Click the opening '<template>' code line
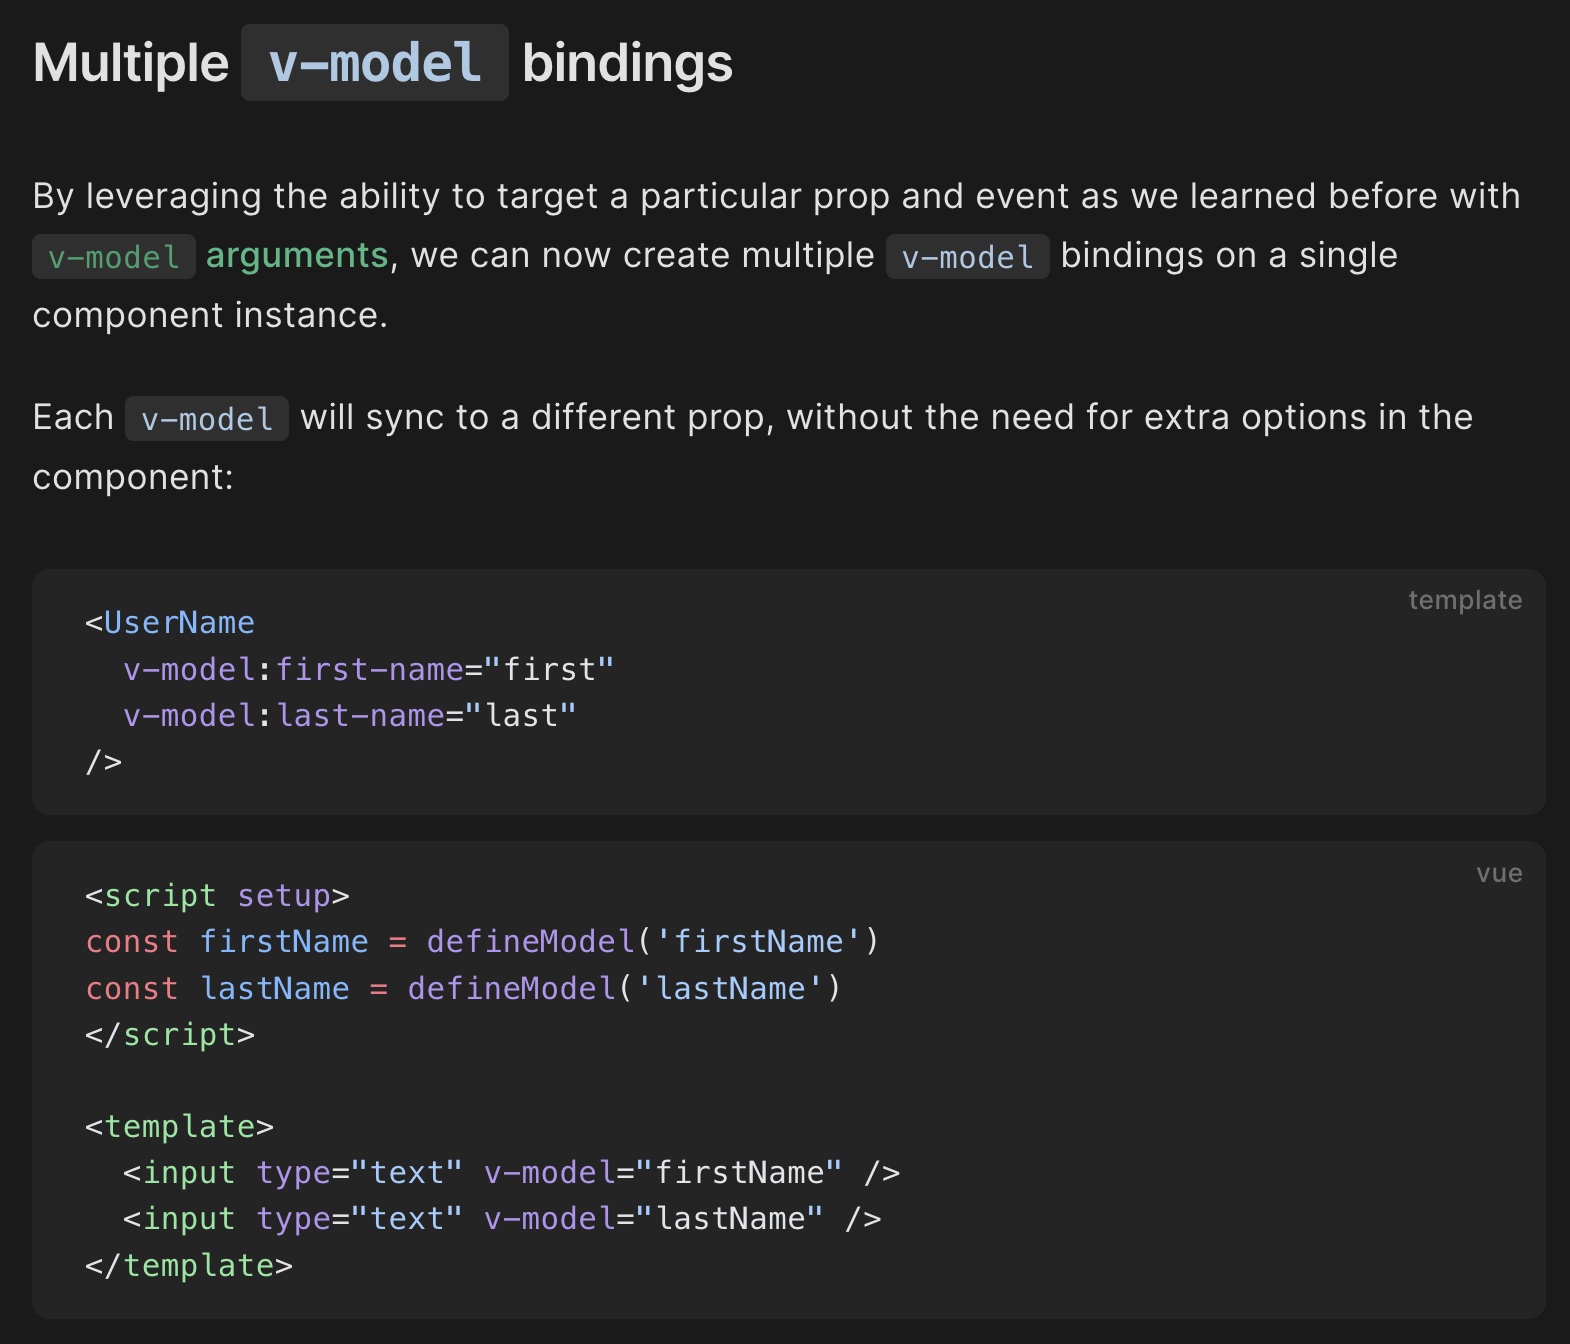 click(x=179, y=1127)
